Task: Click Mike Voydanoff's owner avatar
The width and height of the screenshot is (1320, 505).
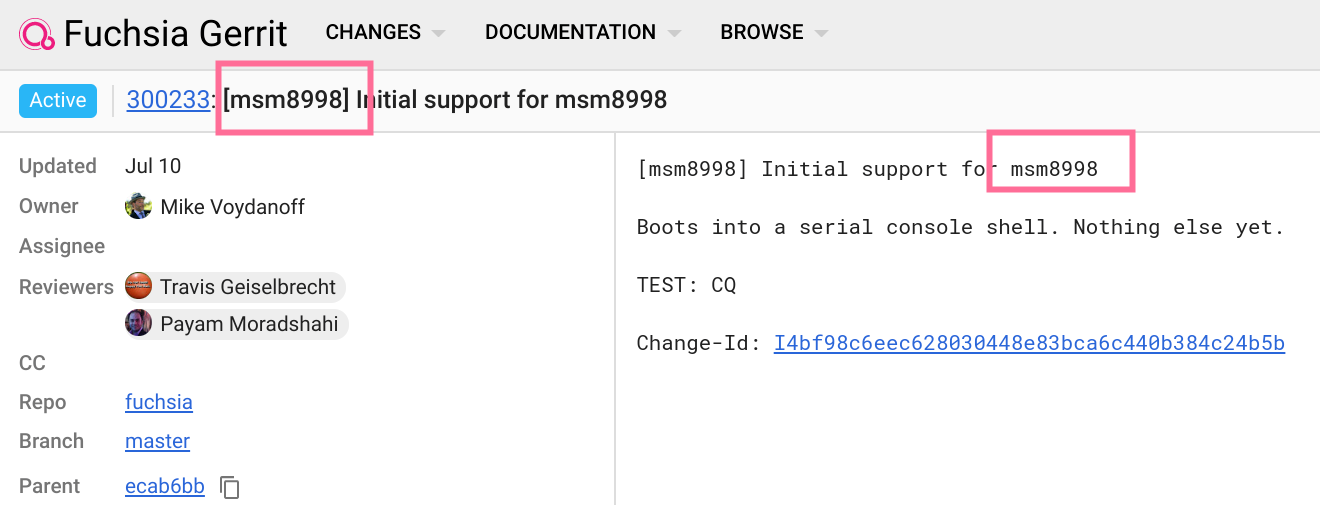Action: (138, 207)
